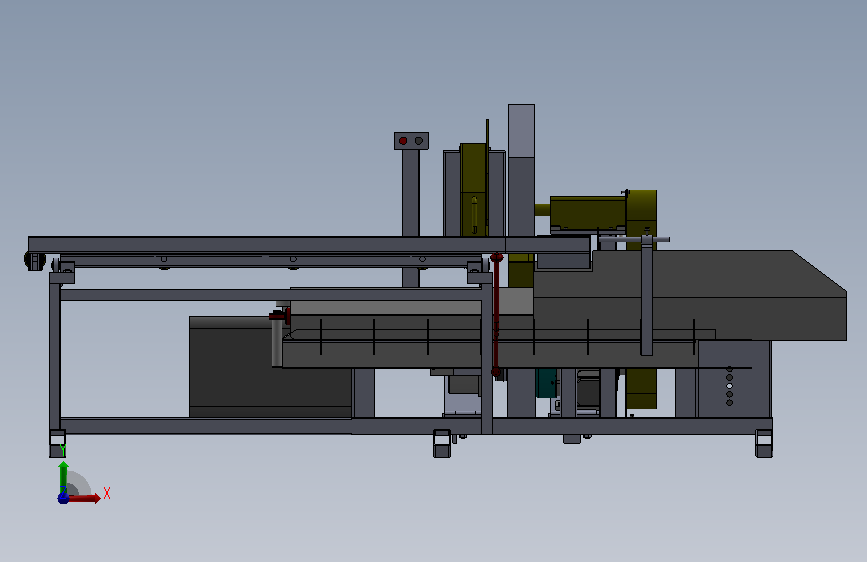Viewport: 867px width, 562px height.
Task: Select the large dark cabinet box on the left
Action: coord(270,367)
